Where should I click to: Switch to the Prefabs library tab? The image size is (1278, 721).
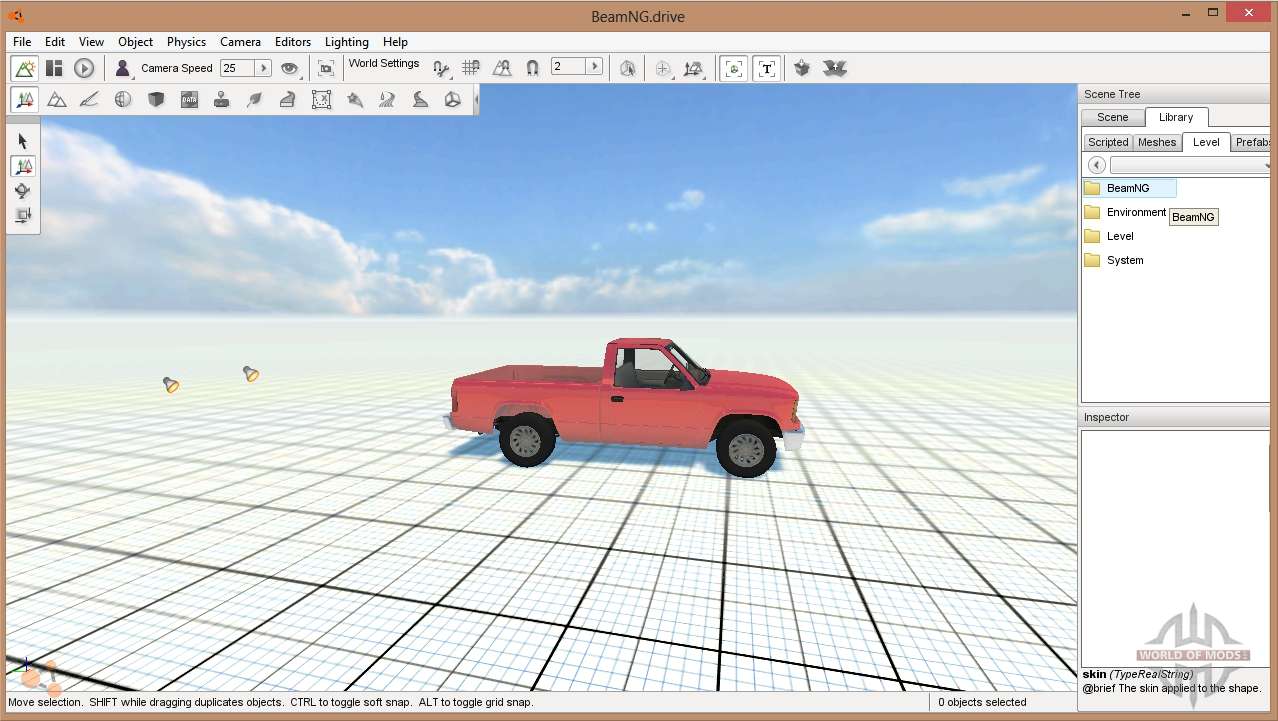[x=1252, y=142]
